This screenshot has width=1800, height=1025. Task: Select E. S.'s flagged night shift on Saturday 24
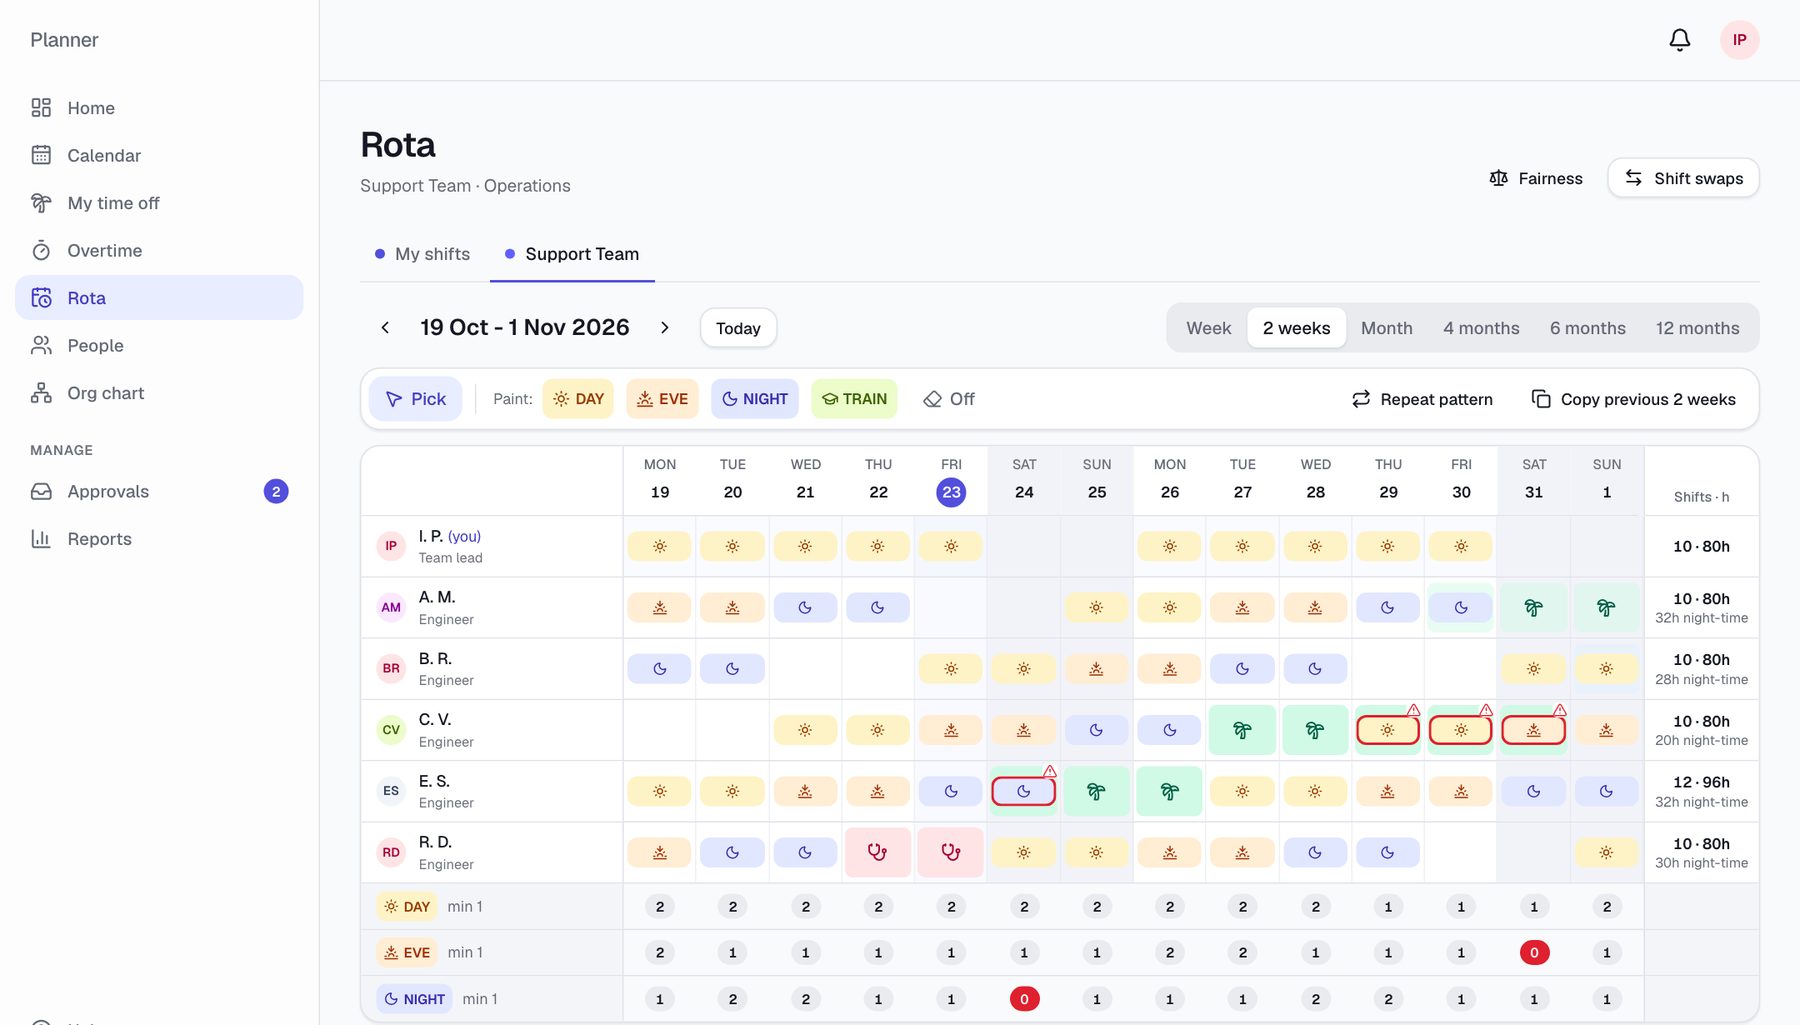pyautogui.click(x=1024, y=791)
